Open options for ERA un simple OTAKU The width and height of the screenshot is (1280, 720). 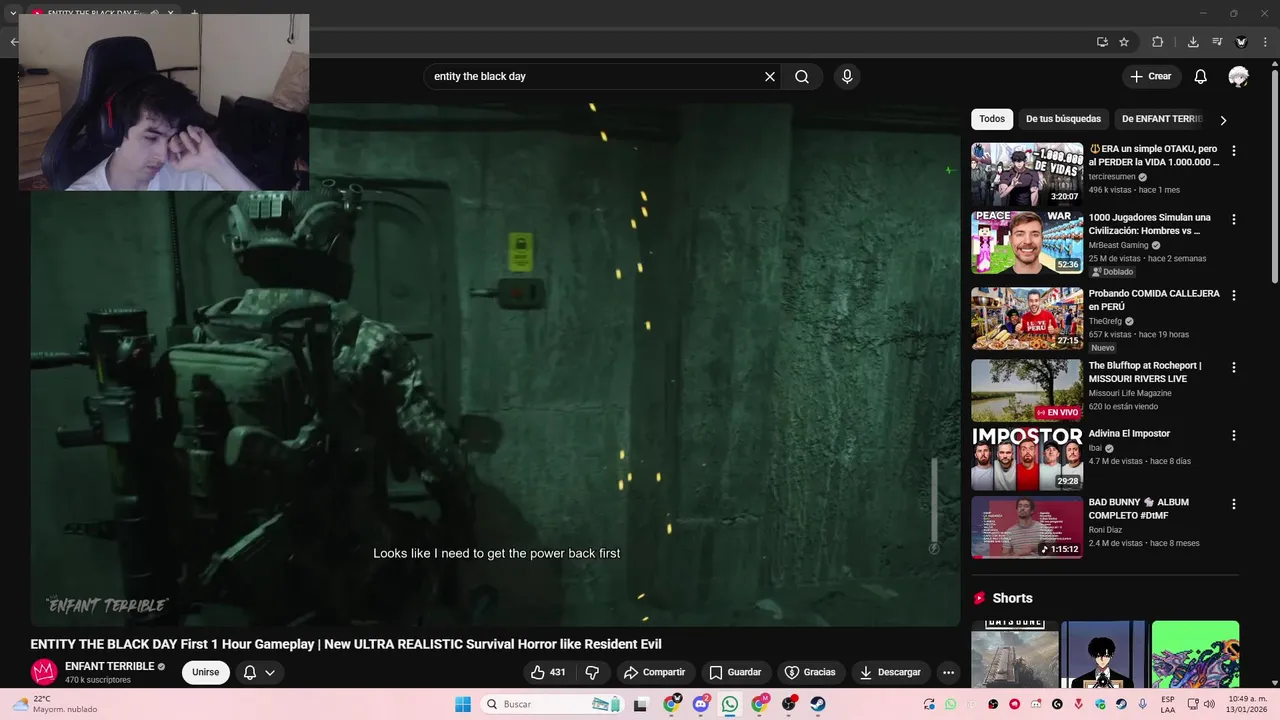[x=1233, y=151]
